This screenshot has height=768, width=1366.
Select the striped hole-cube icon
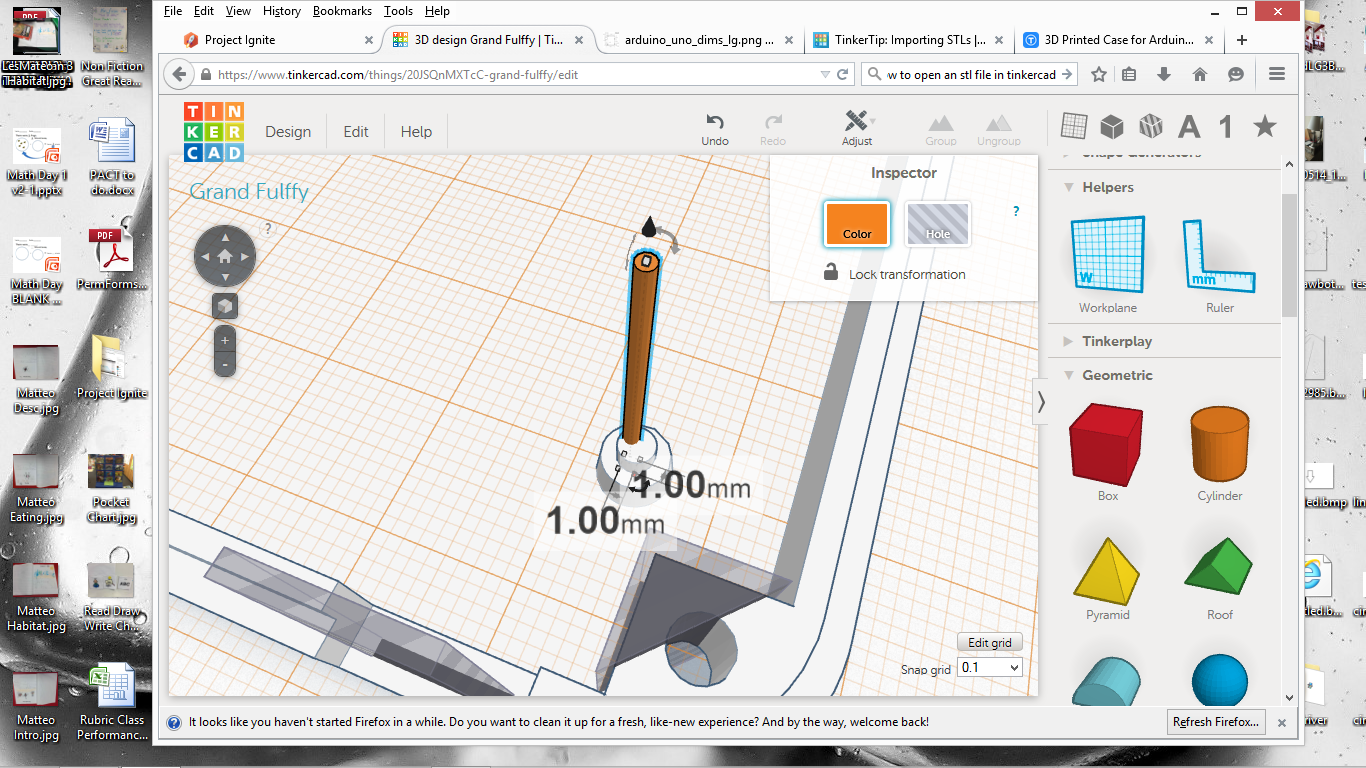tap(1151, 126)
